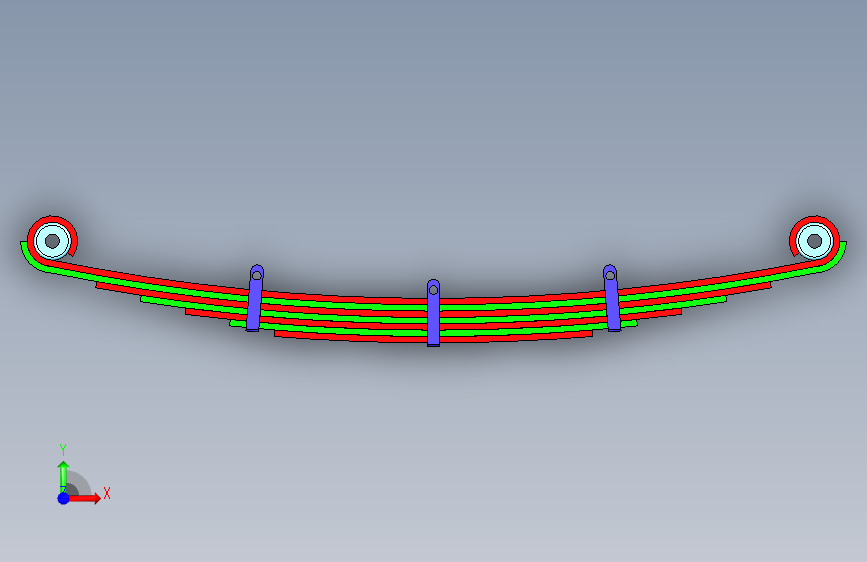Select the center blue clamp bolt

coord(434,313)
